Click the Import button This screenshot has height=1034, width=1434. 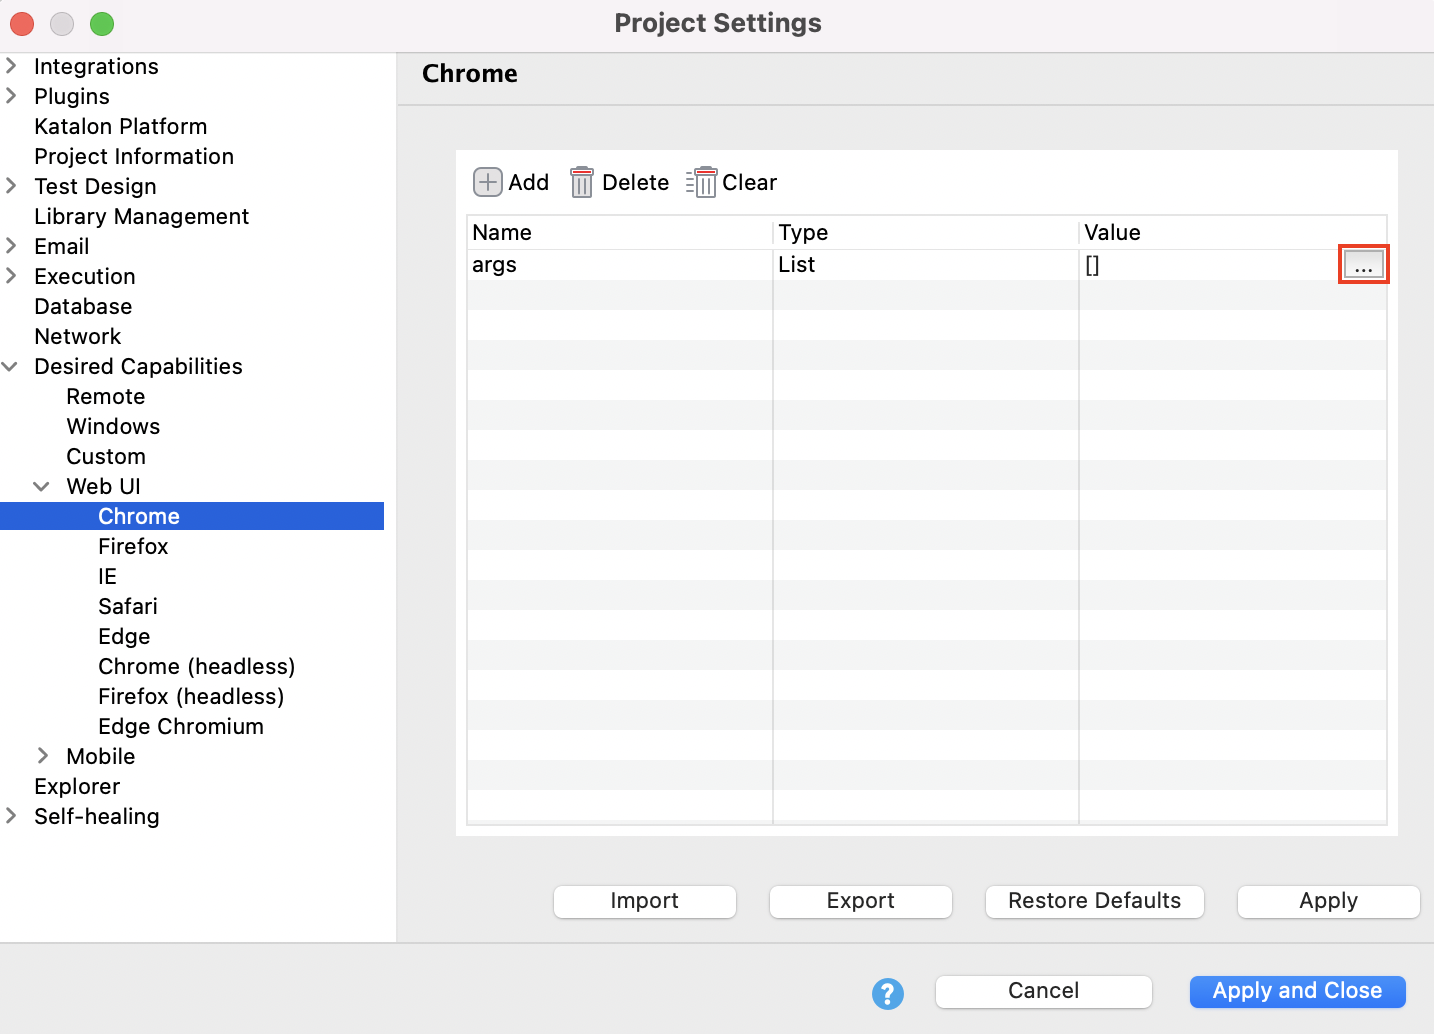click(x=644, y=901)
